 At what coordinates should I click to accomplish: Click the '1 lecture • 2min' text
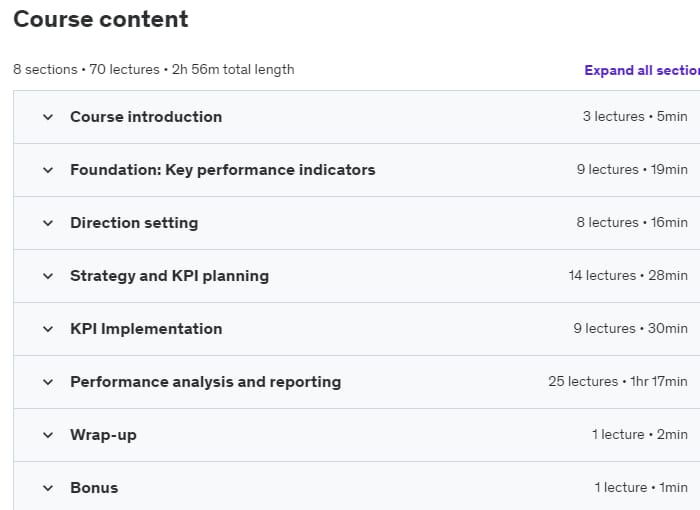coord(640,435)
